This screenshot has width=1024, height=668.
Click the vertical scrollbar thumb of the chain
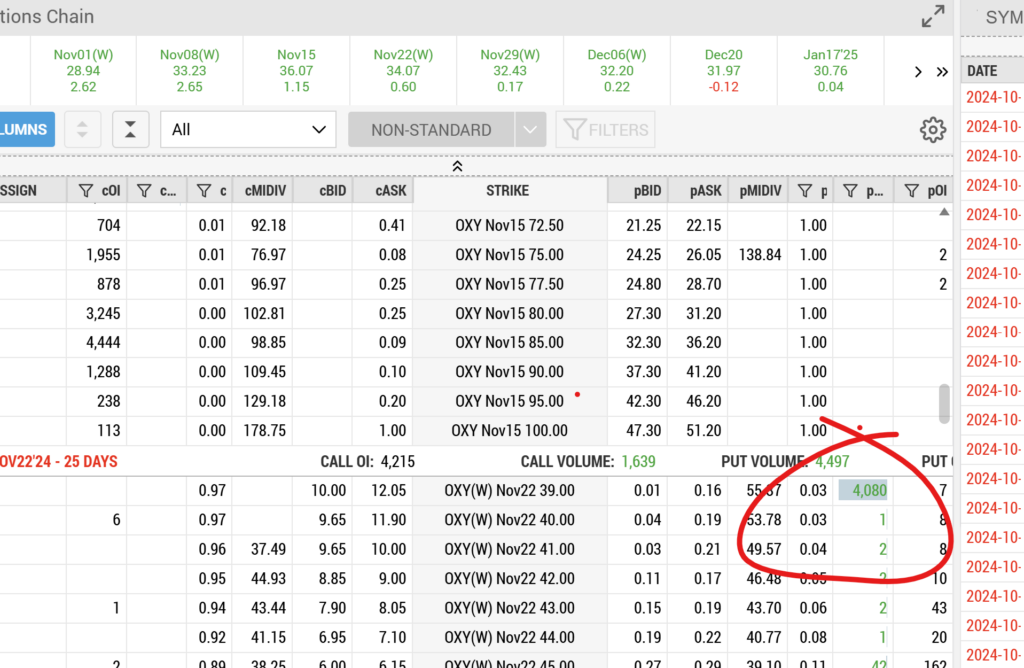click(x=944, y=404)
